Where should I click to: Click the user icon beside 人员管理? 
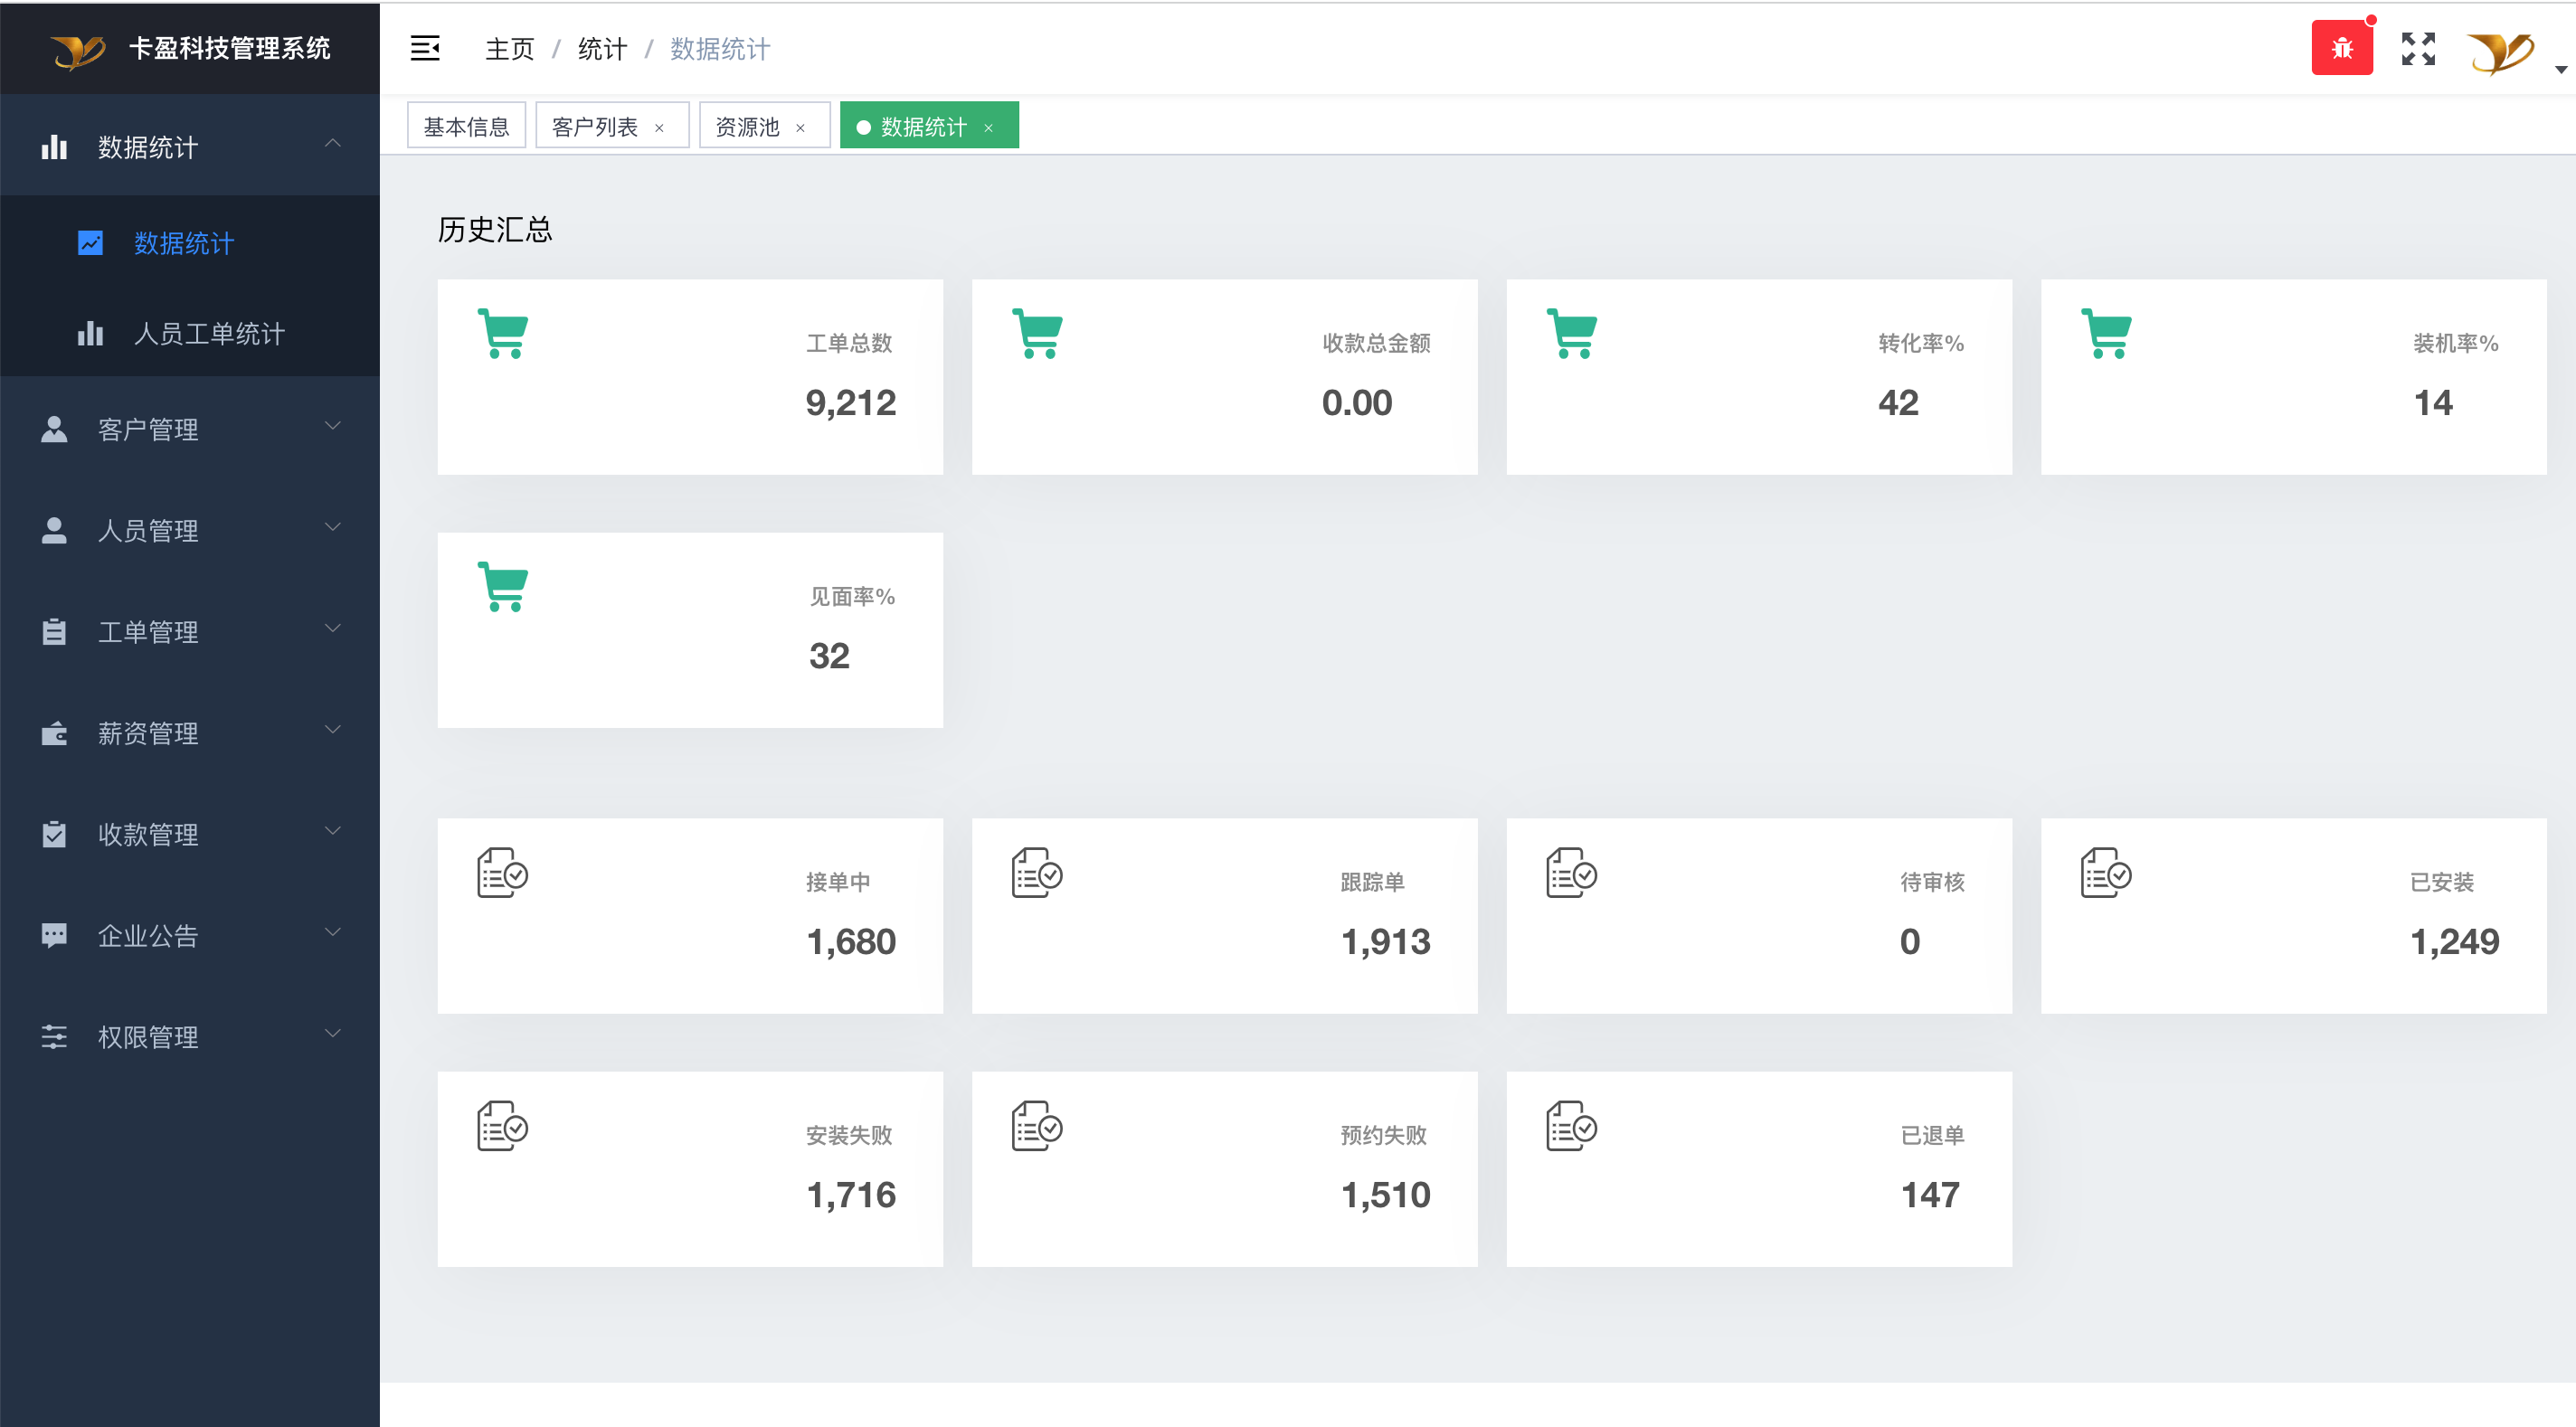click(54, 530)
